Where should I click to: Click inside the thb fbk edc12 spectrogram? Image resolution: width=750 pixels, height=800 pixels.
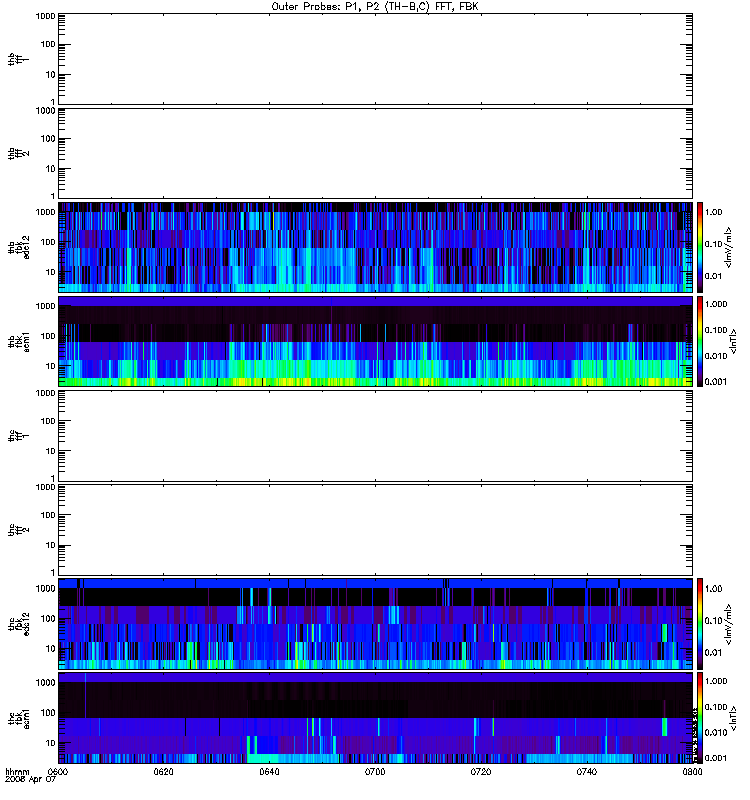(375, 247)
